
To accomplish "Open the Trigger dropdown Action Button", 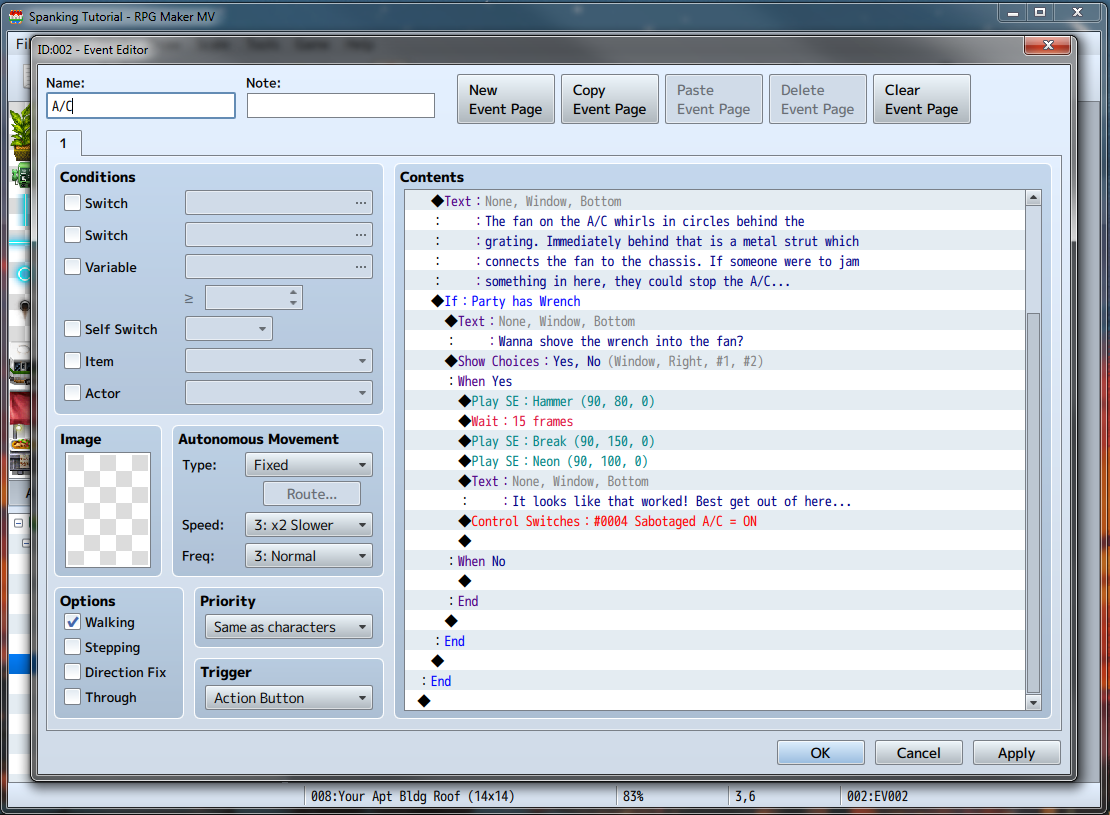I will point(289,697).
